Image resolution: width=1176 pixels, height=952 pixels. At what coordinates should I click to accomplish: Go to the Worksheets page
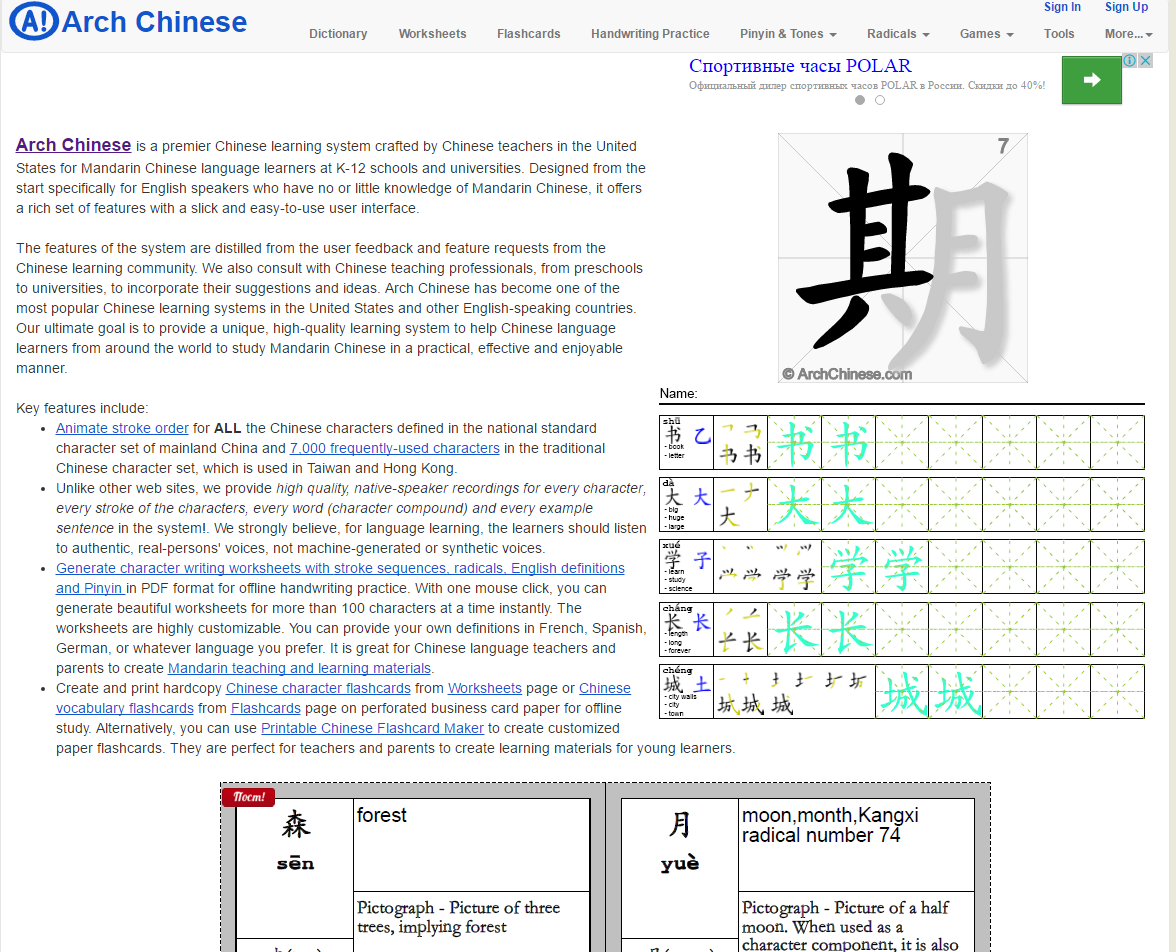coord(432,34)
